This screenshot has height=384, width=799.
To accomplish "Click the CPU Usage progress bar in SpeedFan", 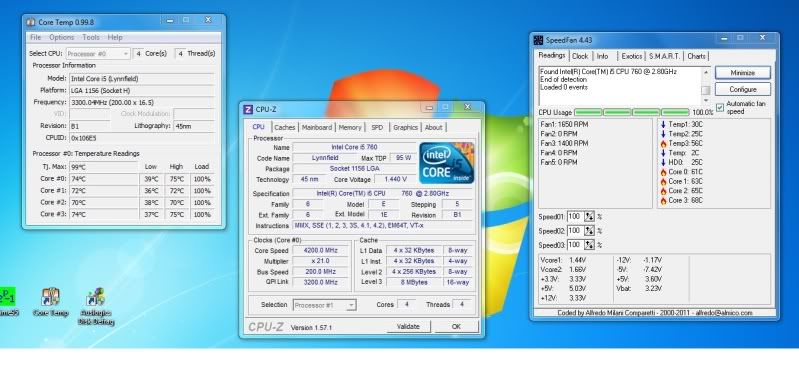I will (632, 113).
